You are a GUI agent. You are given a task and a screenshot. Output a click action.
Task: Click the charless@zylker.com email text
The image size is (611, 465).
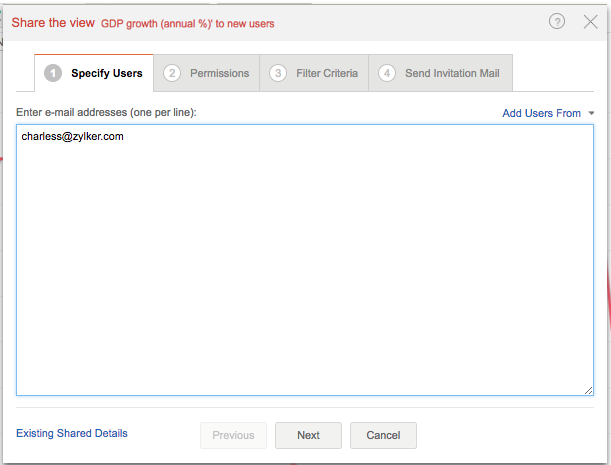coord(72,137)
